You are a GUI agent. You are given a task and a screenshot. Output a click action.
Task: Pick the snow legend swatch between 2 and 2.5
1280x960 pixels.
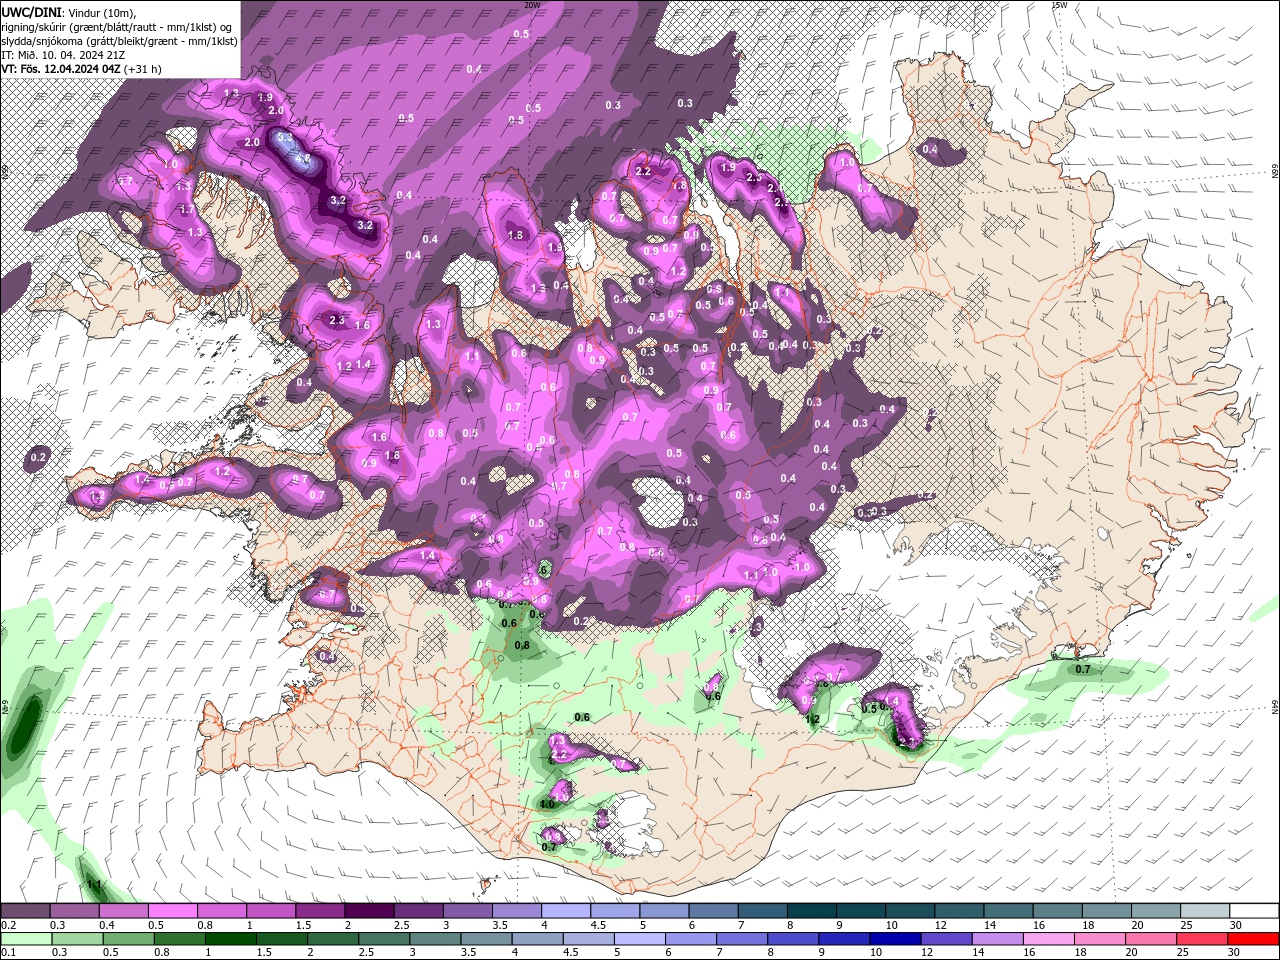tap(369, 911)
